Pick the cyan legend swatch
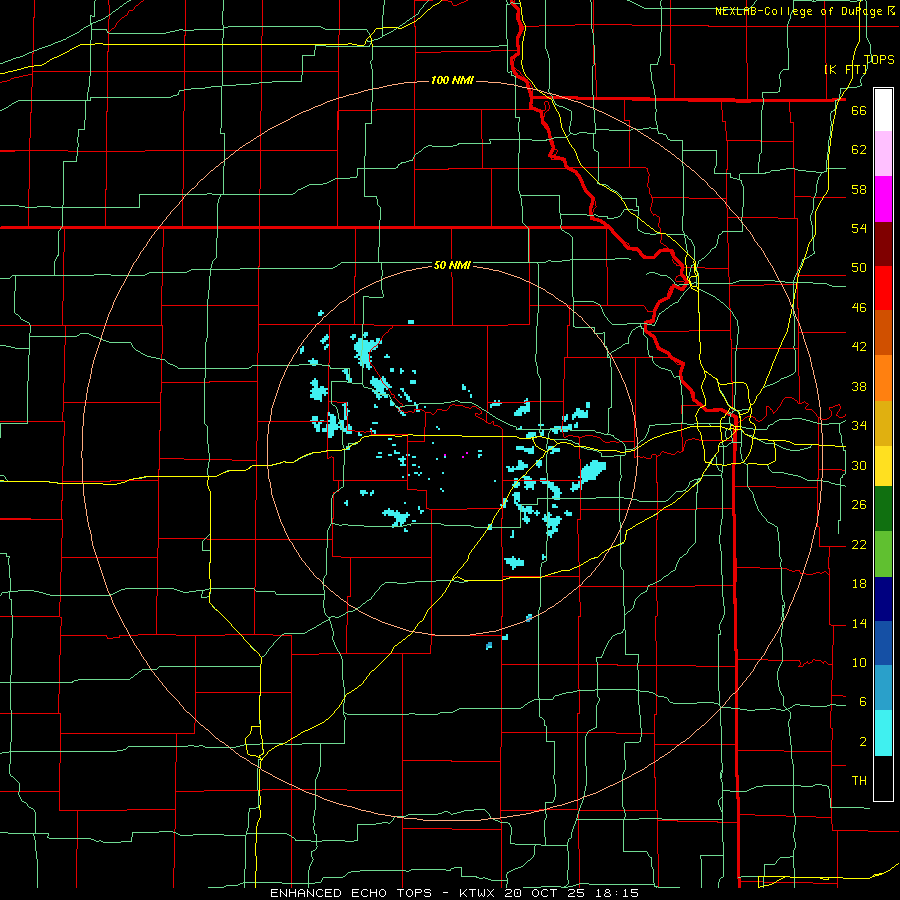 [x=883, y=732]
